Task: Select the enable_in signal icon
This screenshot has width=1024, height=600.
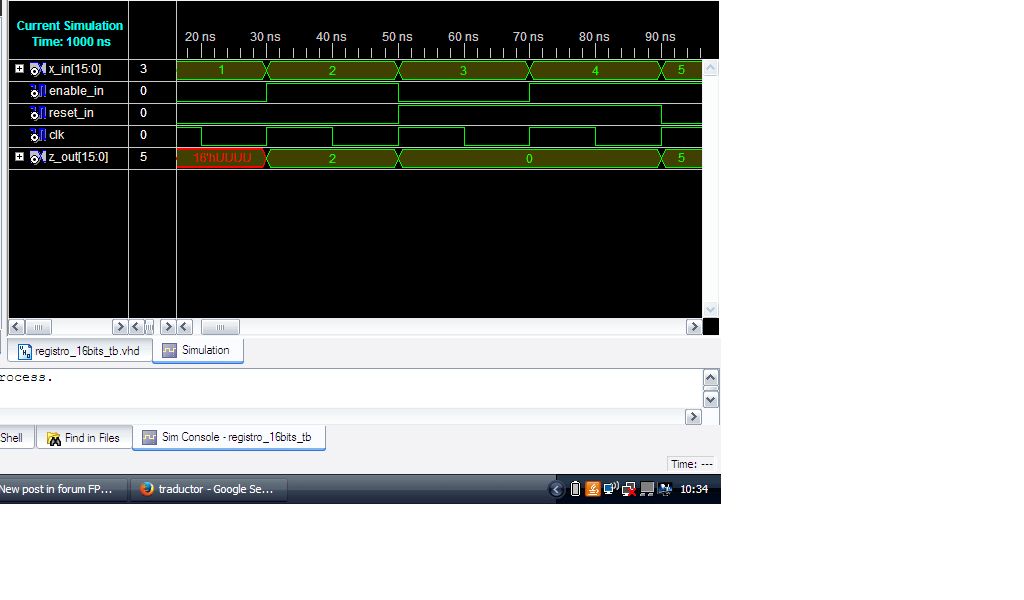Action: [x=38, y=91]
